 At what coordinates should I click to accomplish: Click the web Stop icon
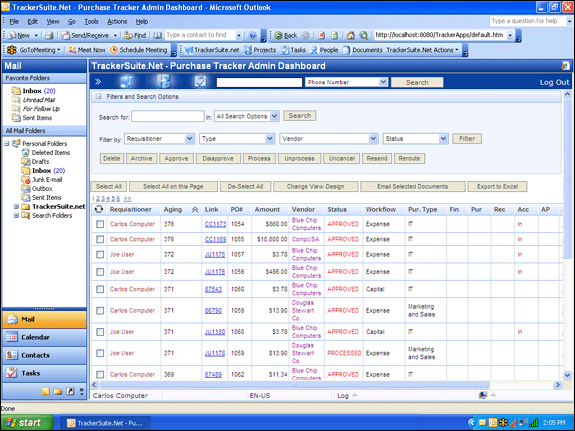click(322, 35)
